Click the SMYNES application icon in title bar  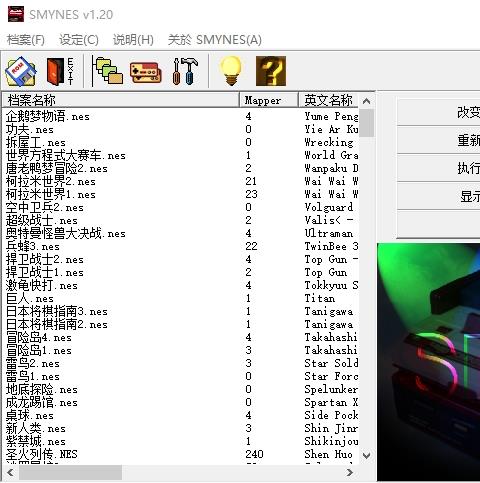16,14
